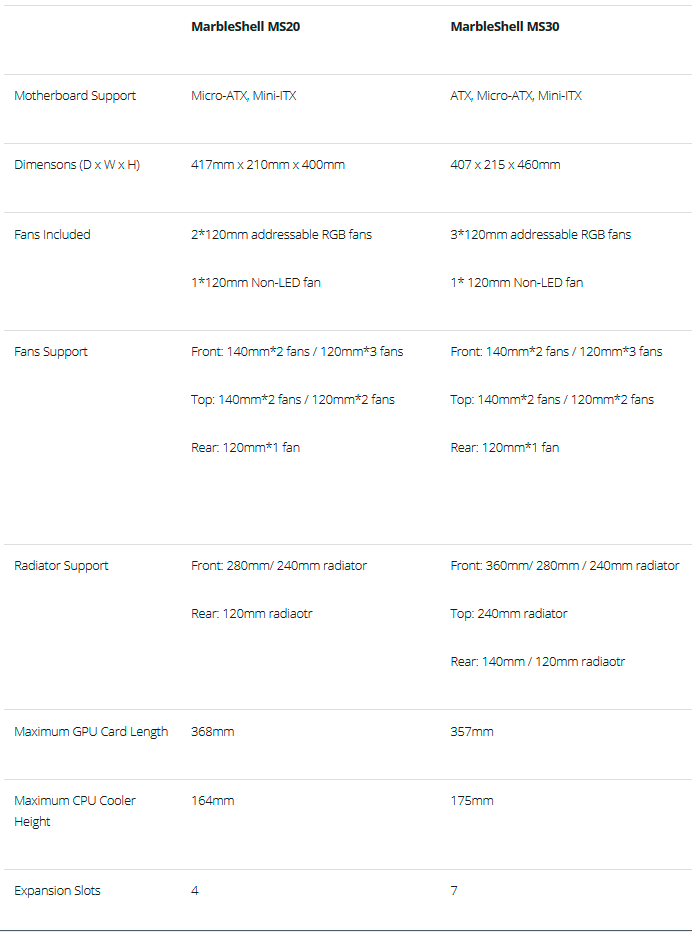This screenshot has width=692, height=932.
Task: Click the 2*120mm addressable RGB fans text
Action: (x=281, y=235)
